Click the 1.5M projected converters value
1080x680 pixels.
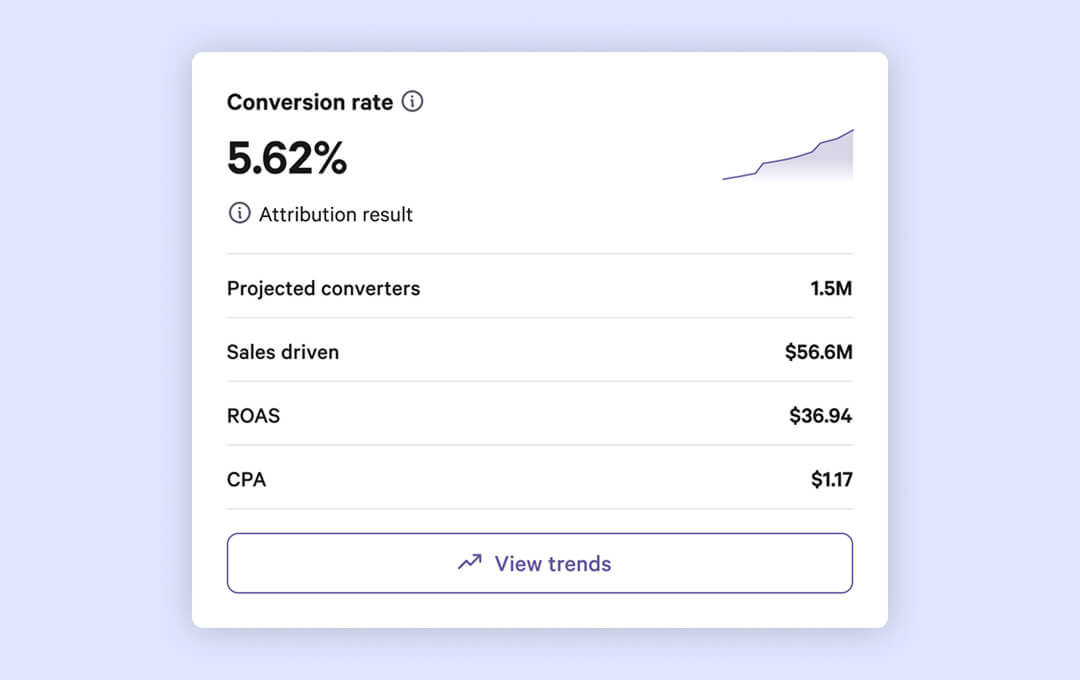tap(831, 288)
